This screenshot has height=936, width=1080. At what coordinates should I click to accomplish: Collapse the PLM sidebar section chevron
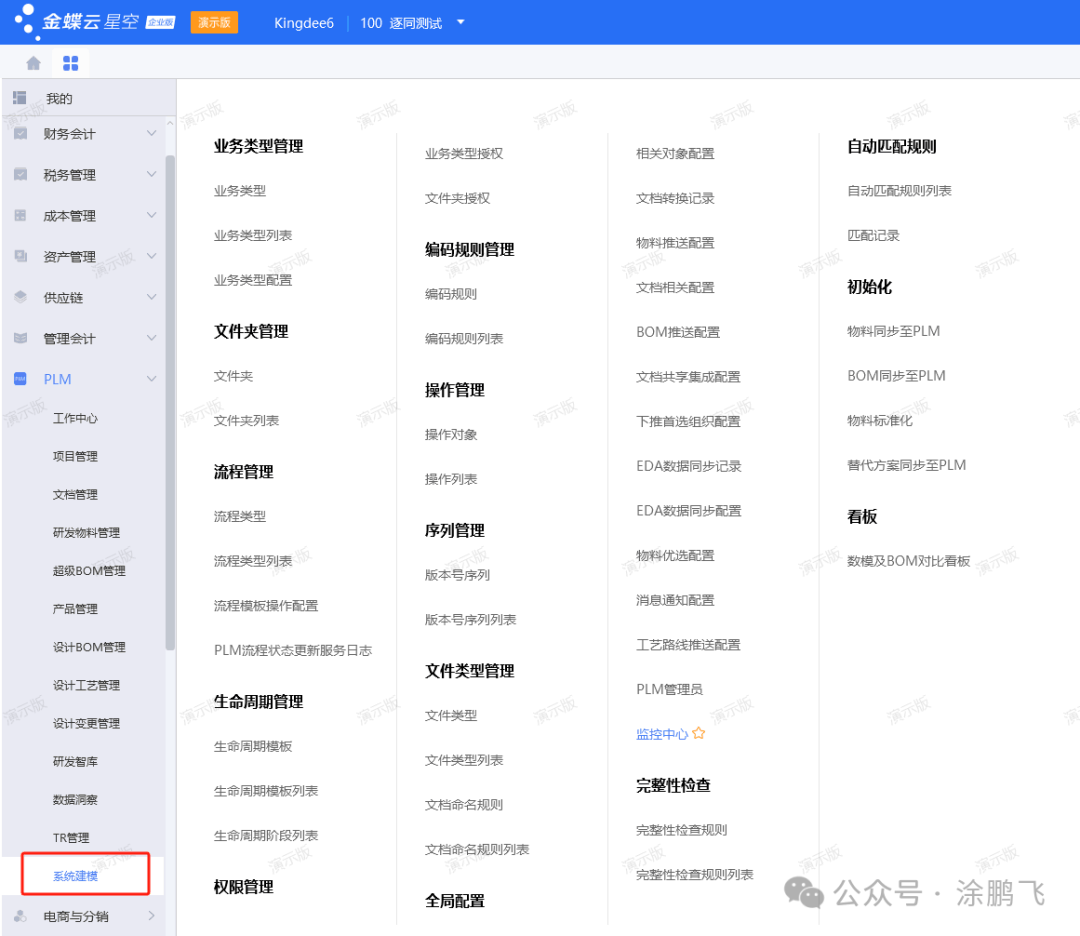click(152, 379)
